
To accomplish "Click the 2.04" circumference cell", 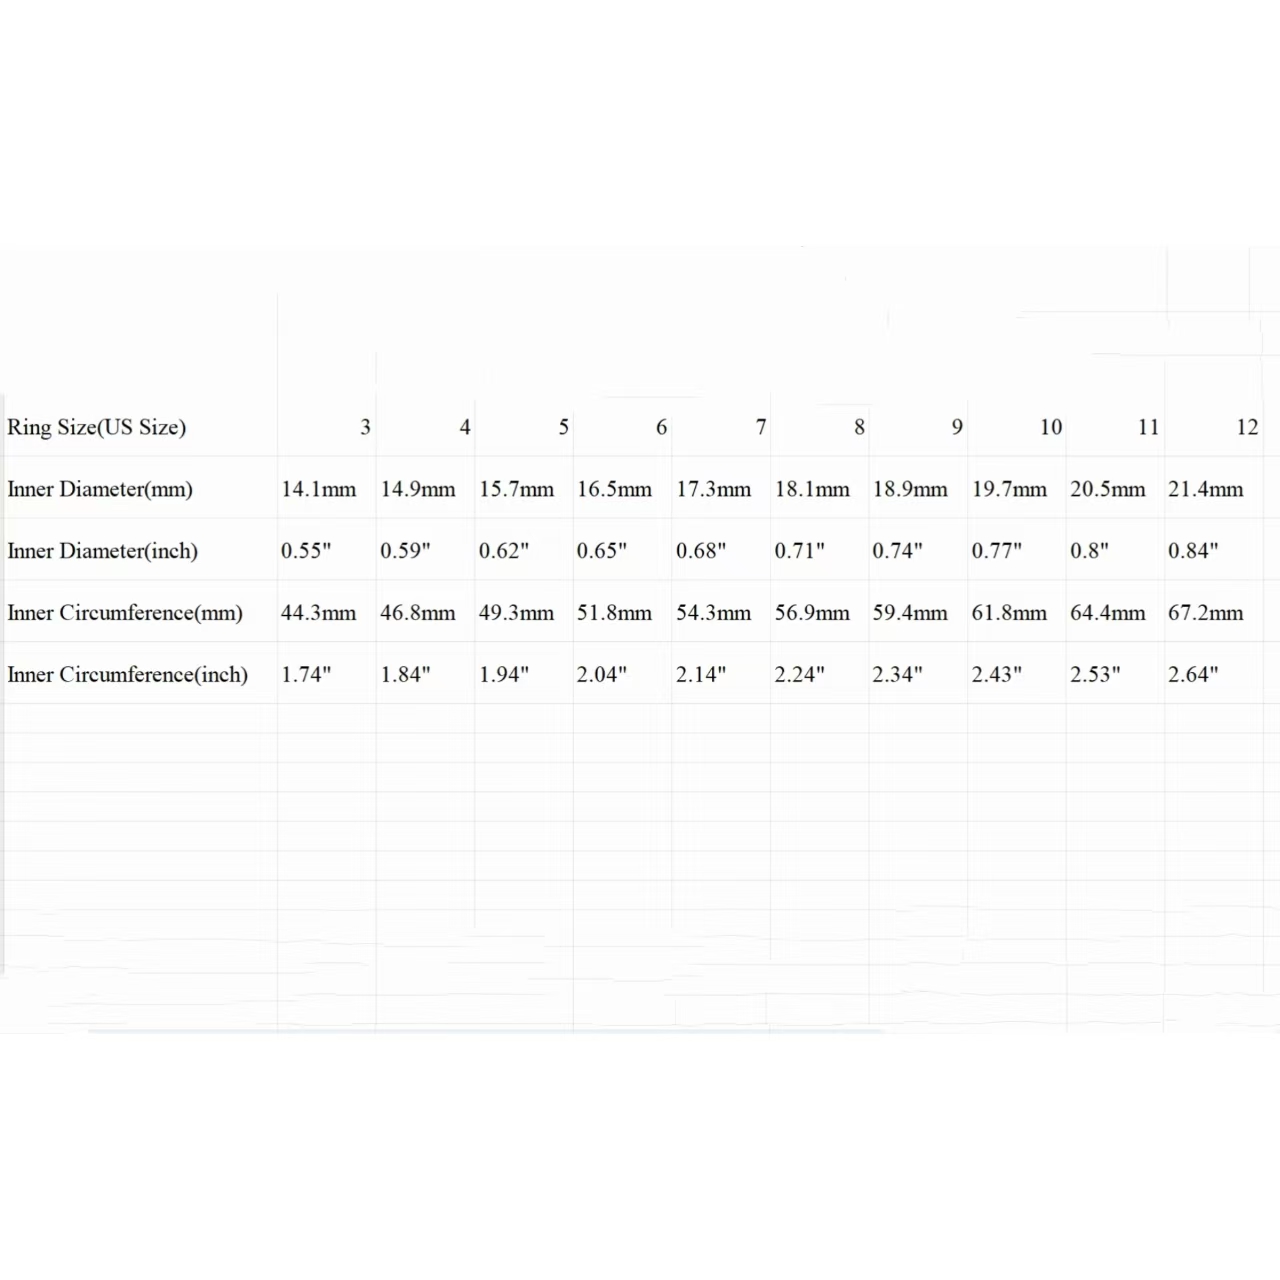I will [601, 675].
